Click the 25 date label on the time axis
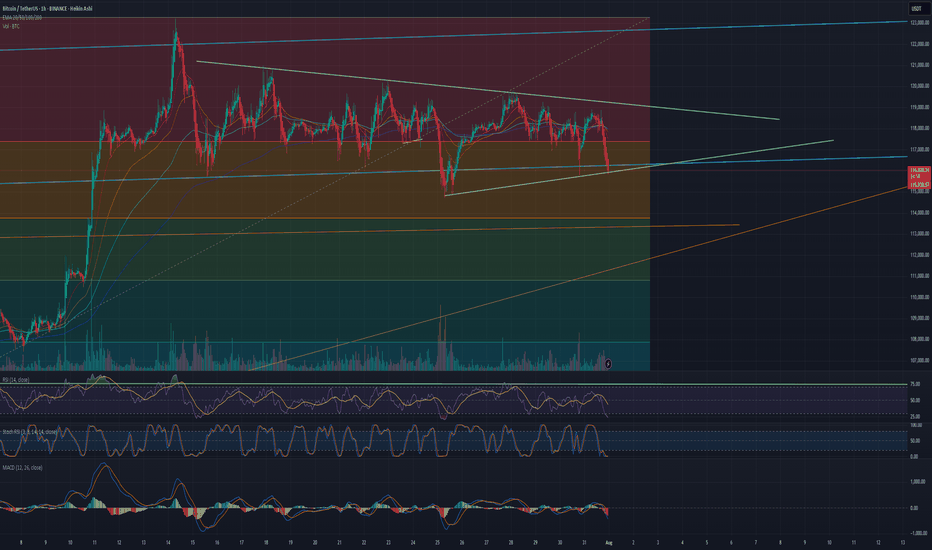Image resolution: width=932 pixels, height=550 pixels. (x=437, y=542)
